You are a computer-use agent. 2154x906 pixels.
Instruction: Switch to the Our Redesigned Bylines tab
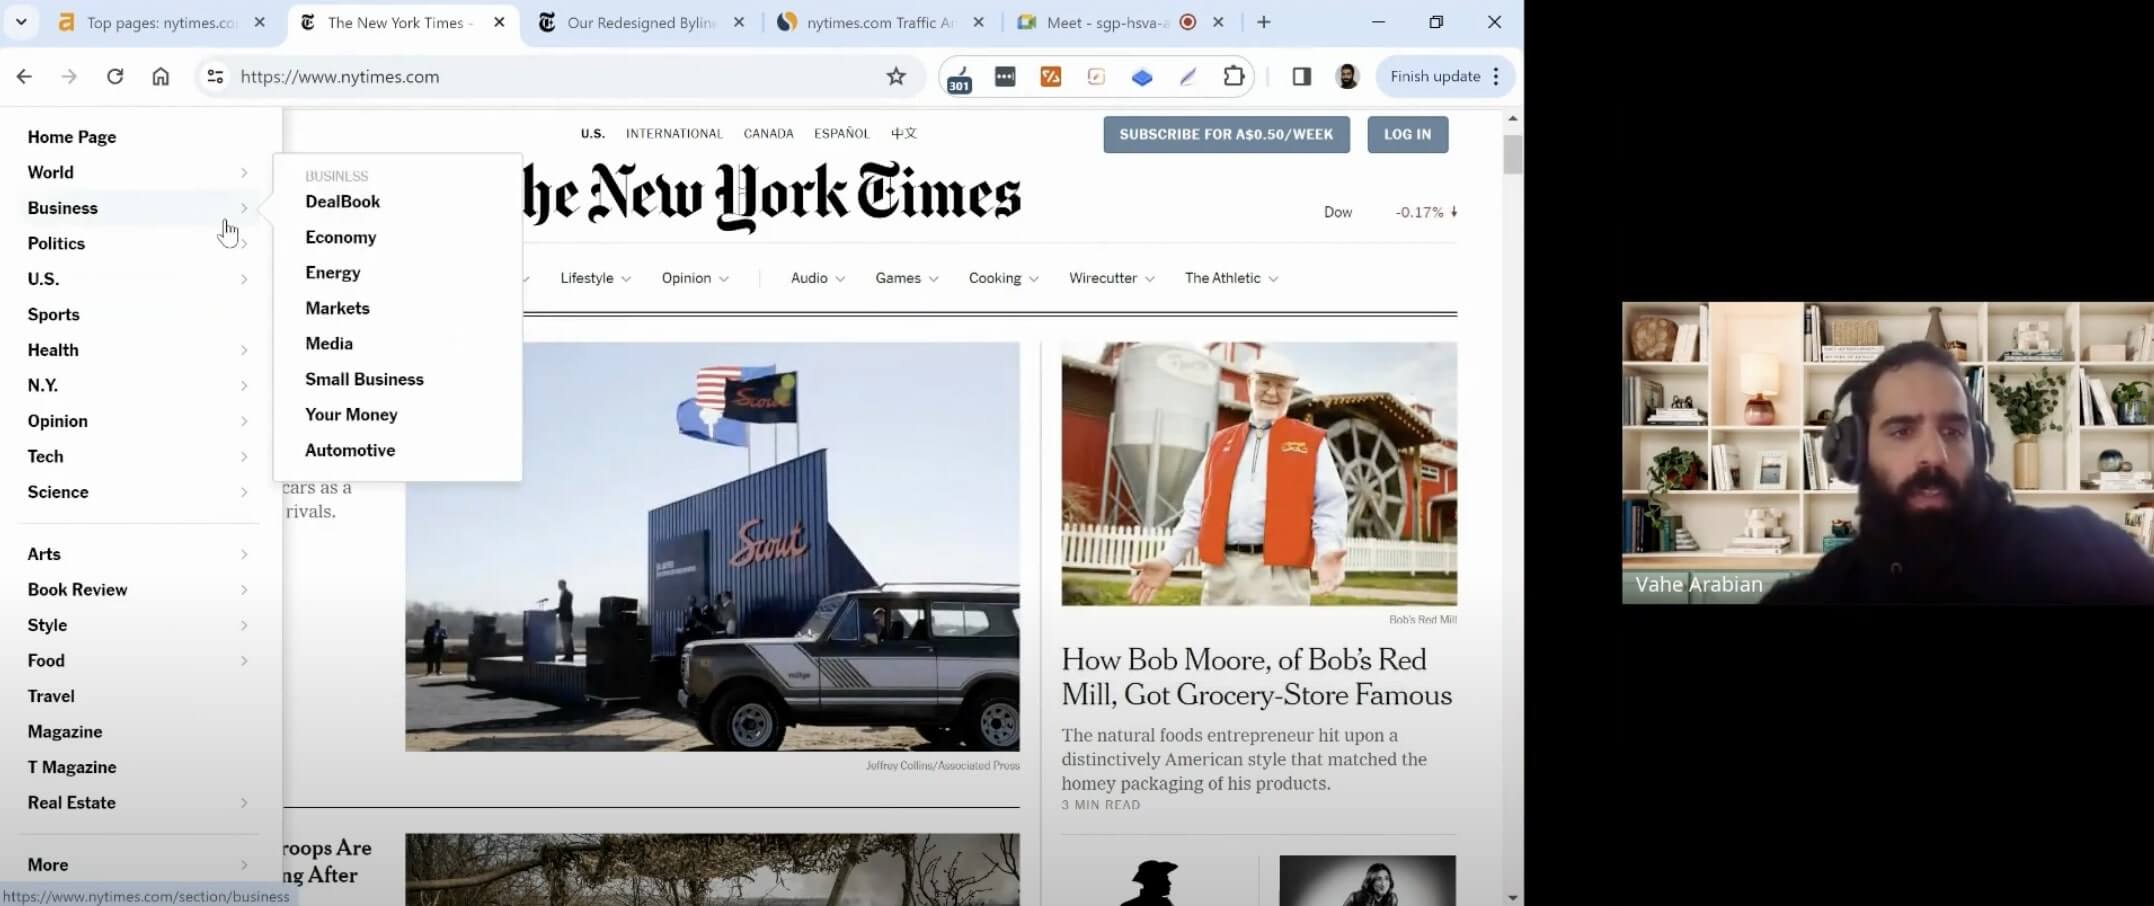pyautogui.click(x=640, y=22)
